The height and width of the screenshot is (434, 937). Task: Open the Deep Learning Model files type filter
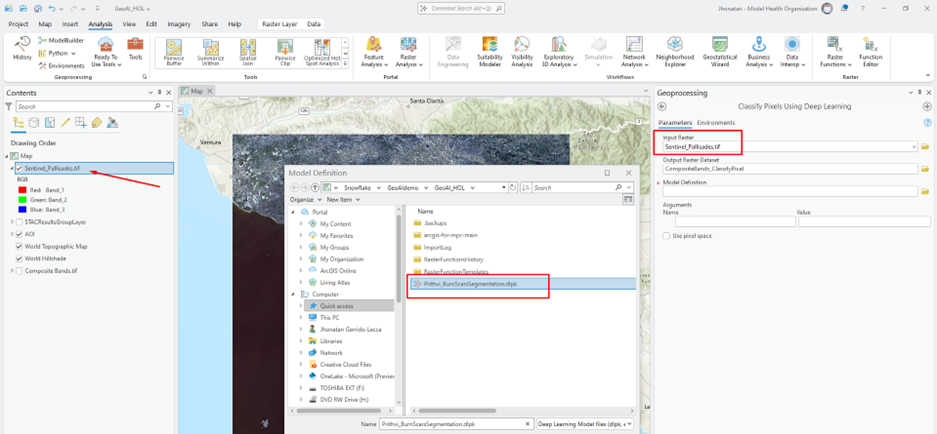point(585,424)
